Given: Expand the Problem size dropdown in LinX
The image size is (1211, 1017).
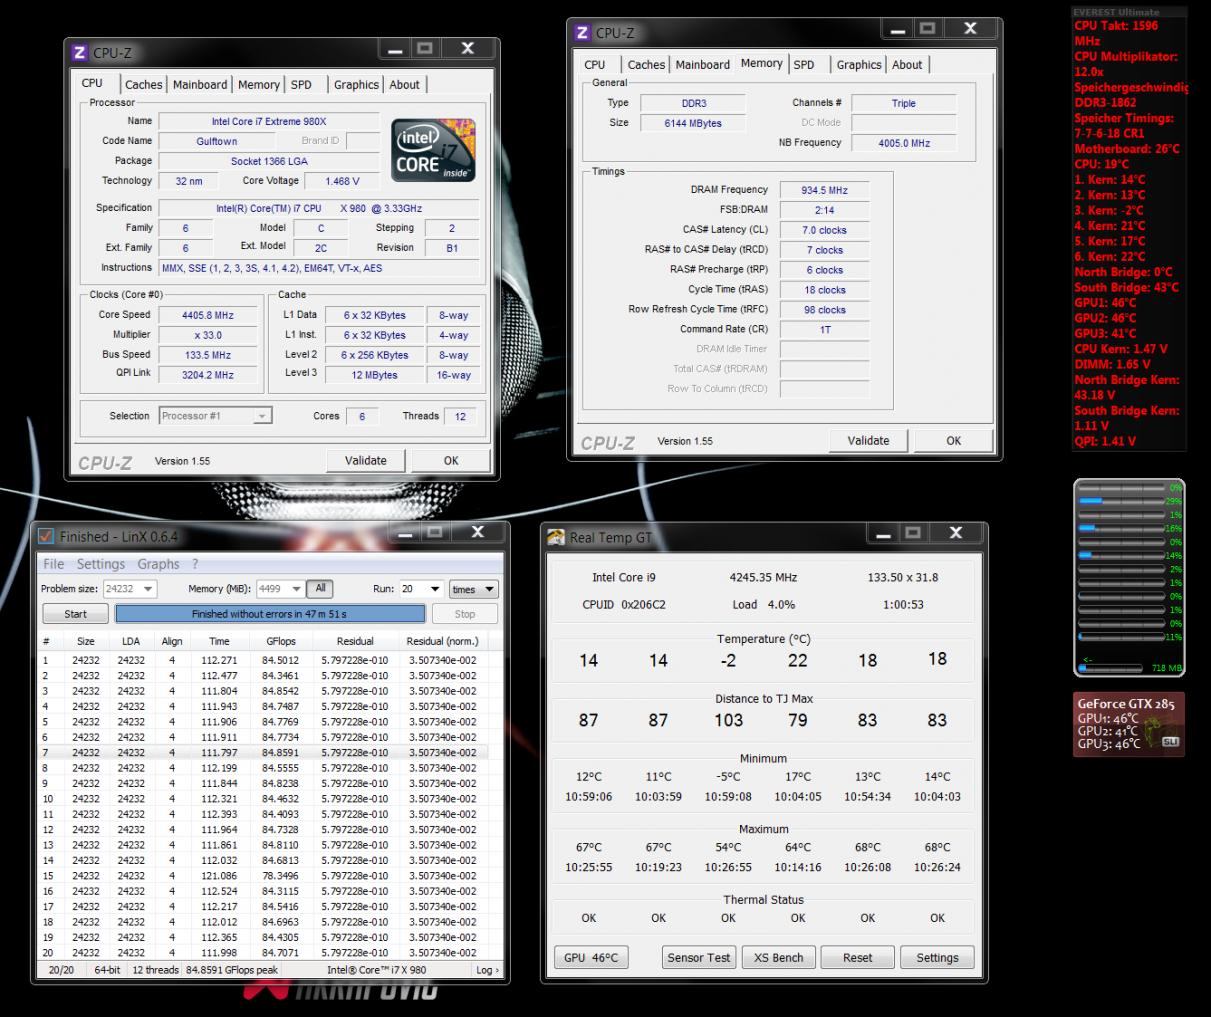Looking at the screenshot, I should coord(148,589).
